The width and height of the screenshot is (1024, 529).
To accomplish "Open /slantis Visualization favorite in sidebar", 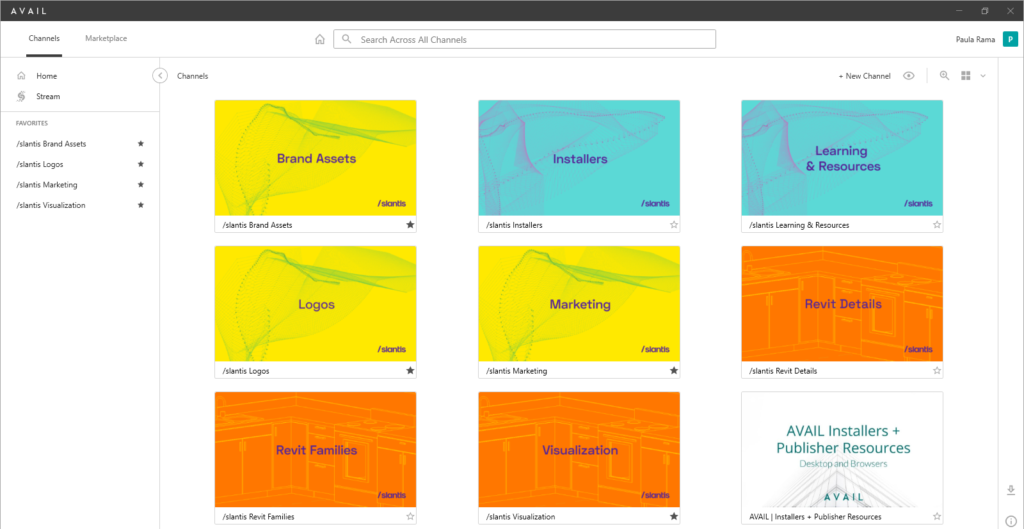I will tap(51, 205).
